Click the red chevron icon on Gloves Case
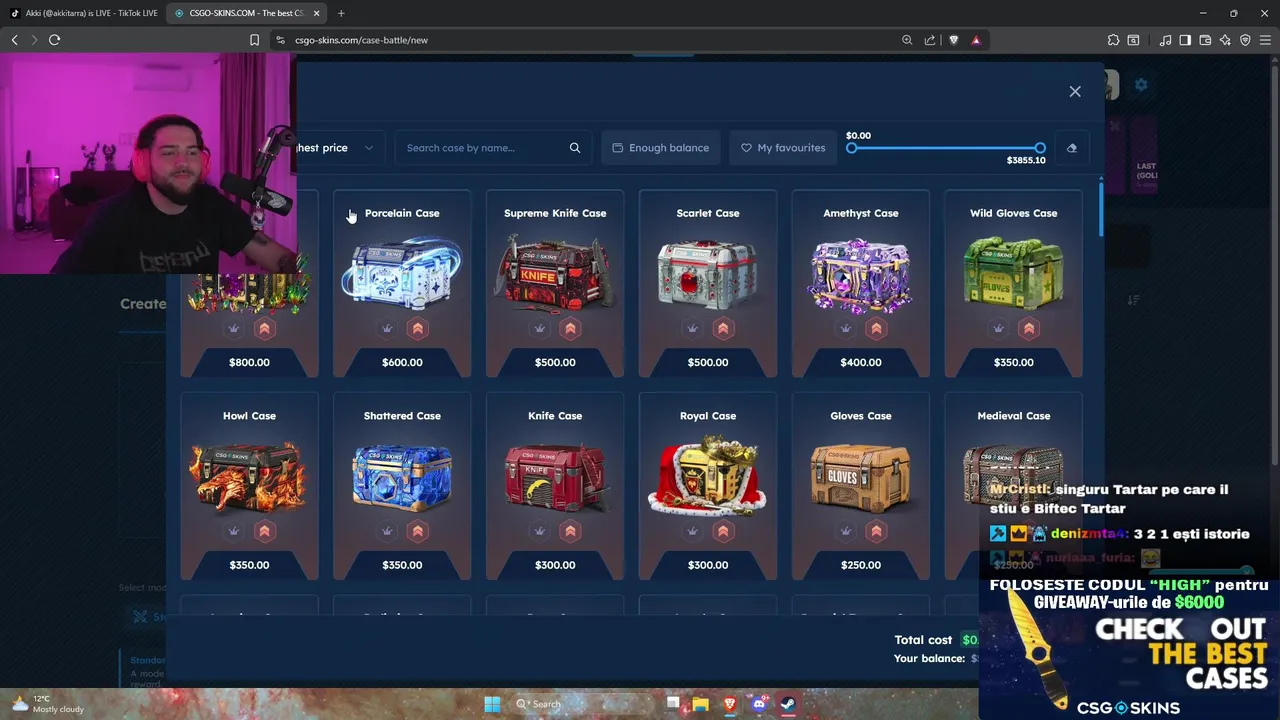This screenshot has height=720, width=1280. [877, 531]
